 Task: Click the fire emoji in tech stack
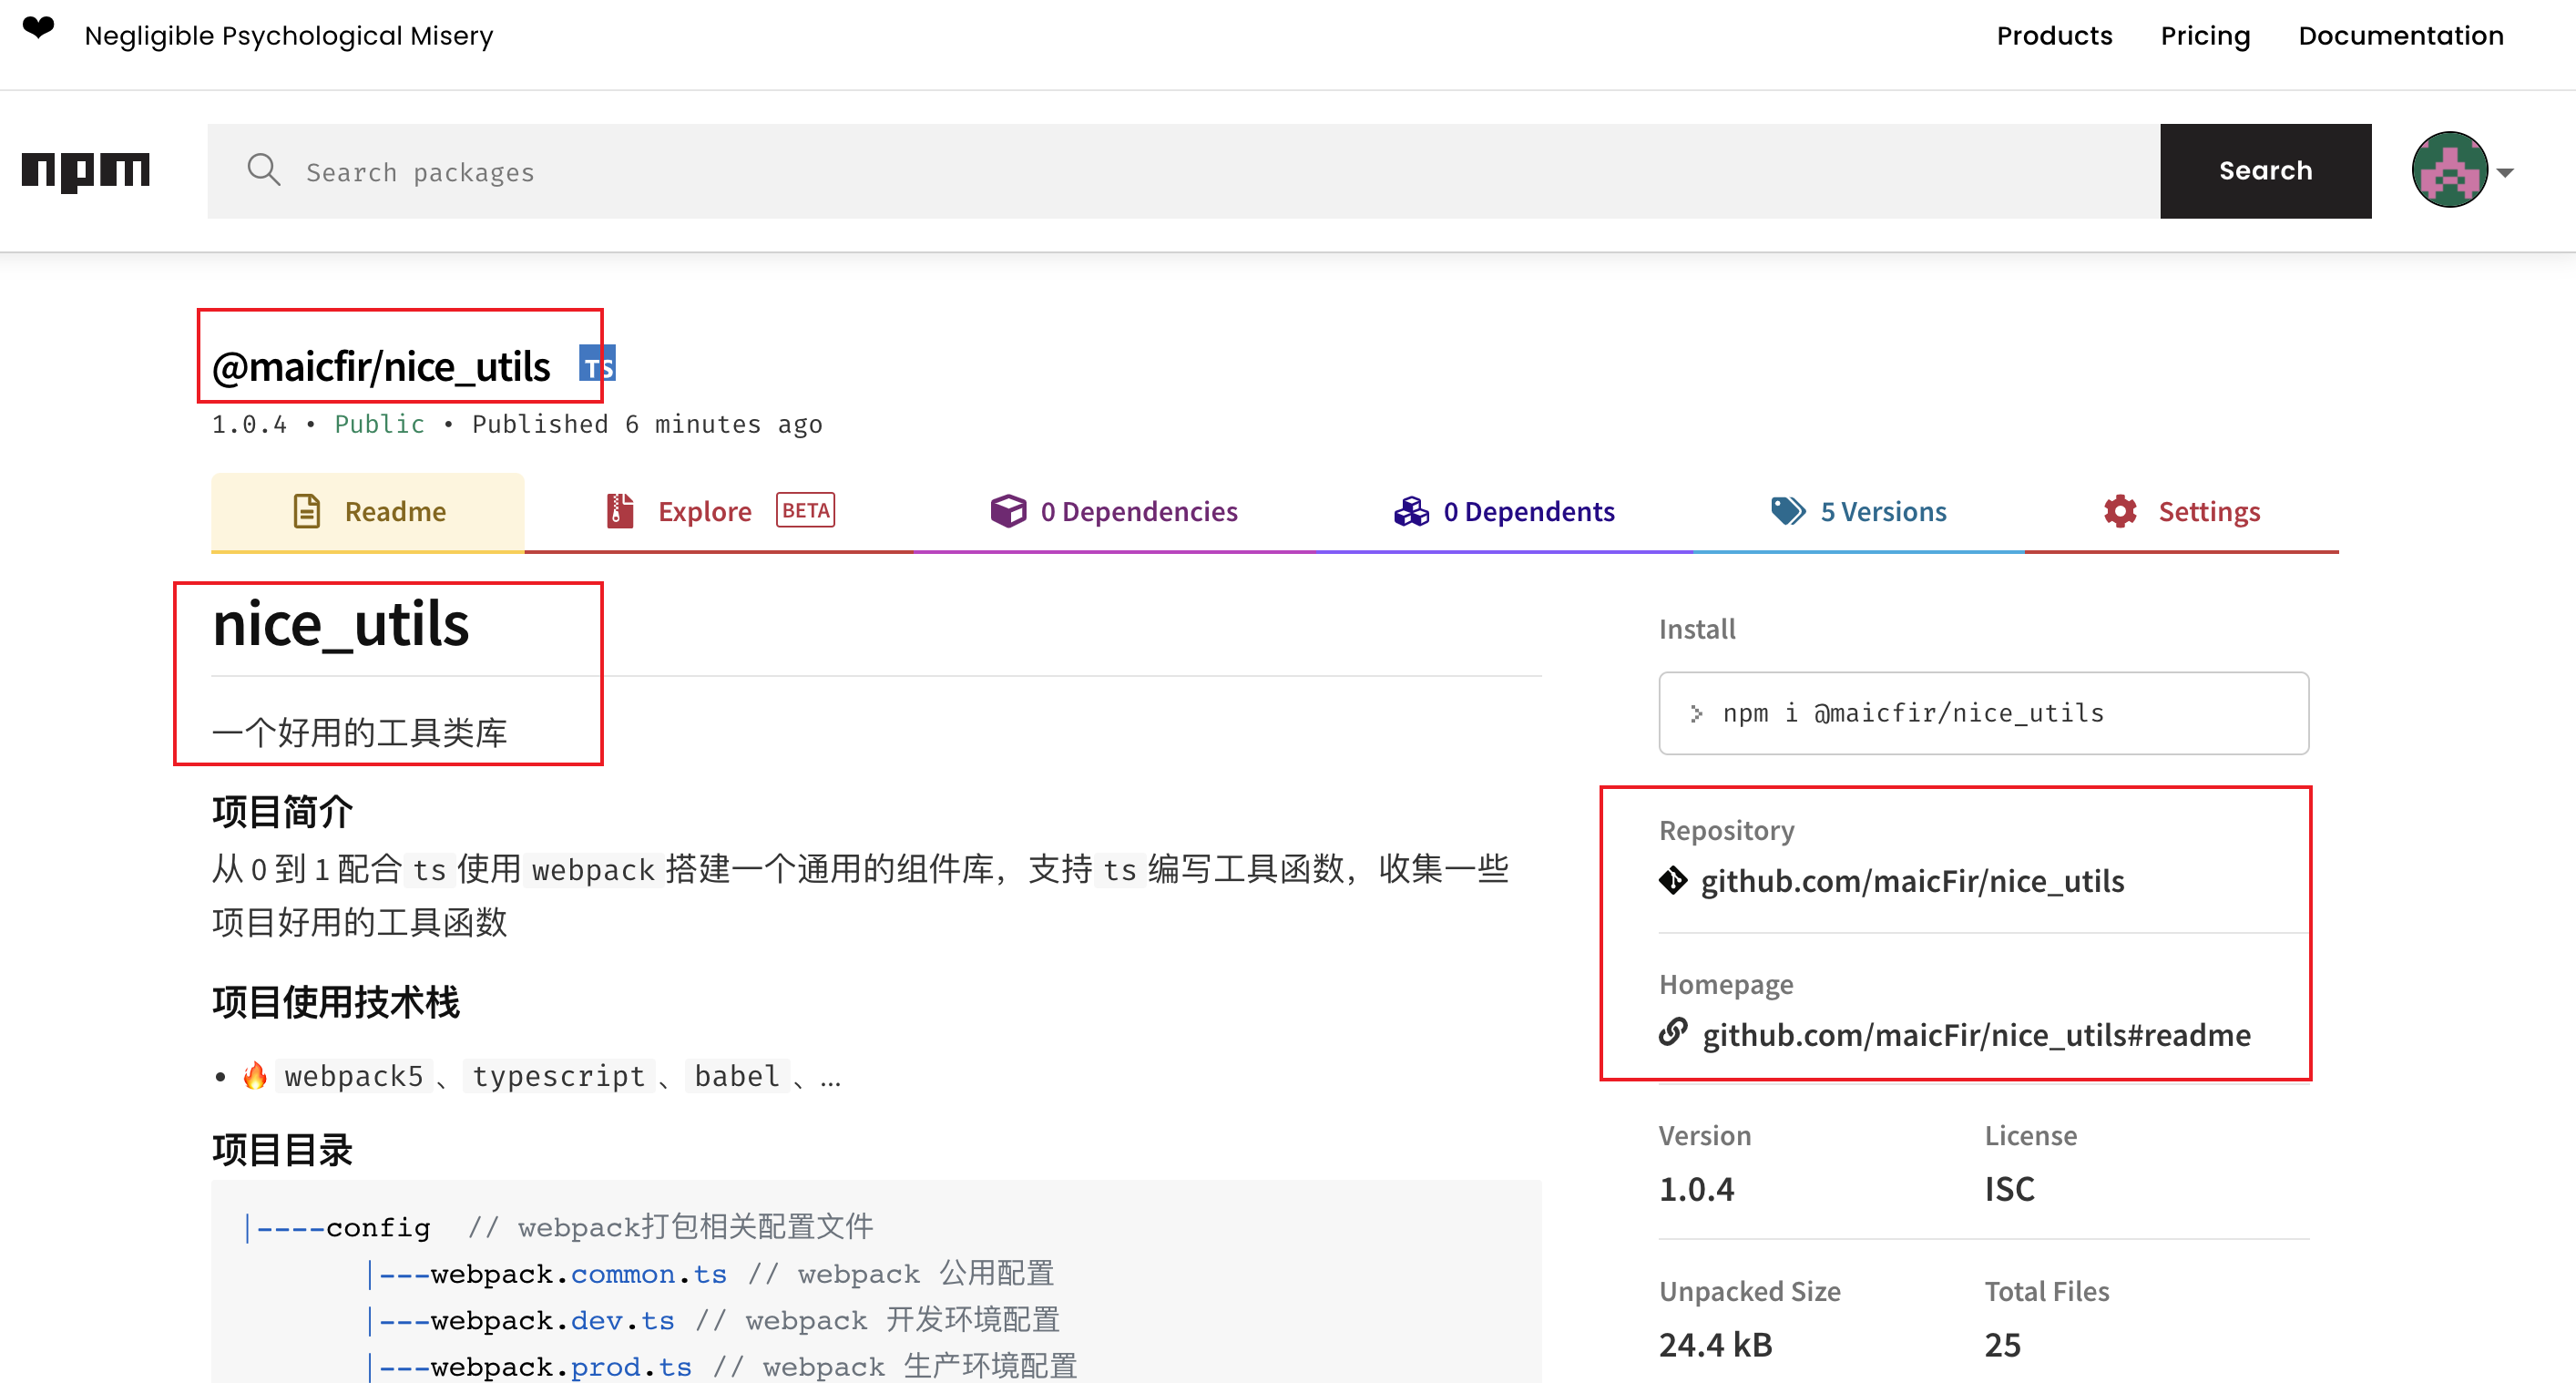pos(255,1075)
